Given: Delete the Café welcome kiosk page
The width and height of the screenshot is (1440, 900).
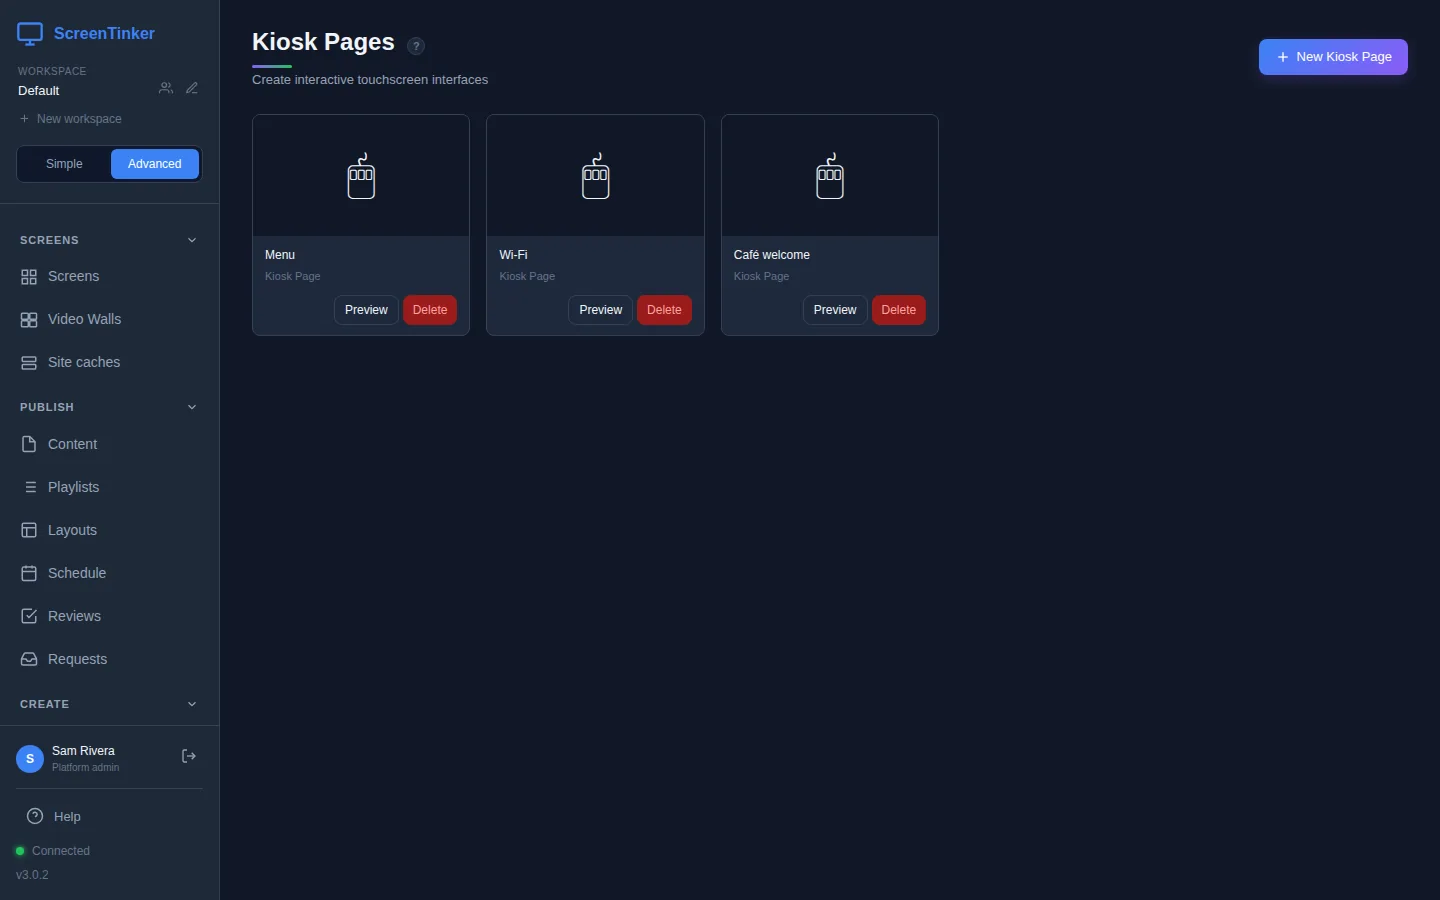Looking at the screenshot, I should [899, 310].
